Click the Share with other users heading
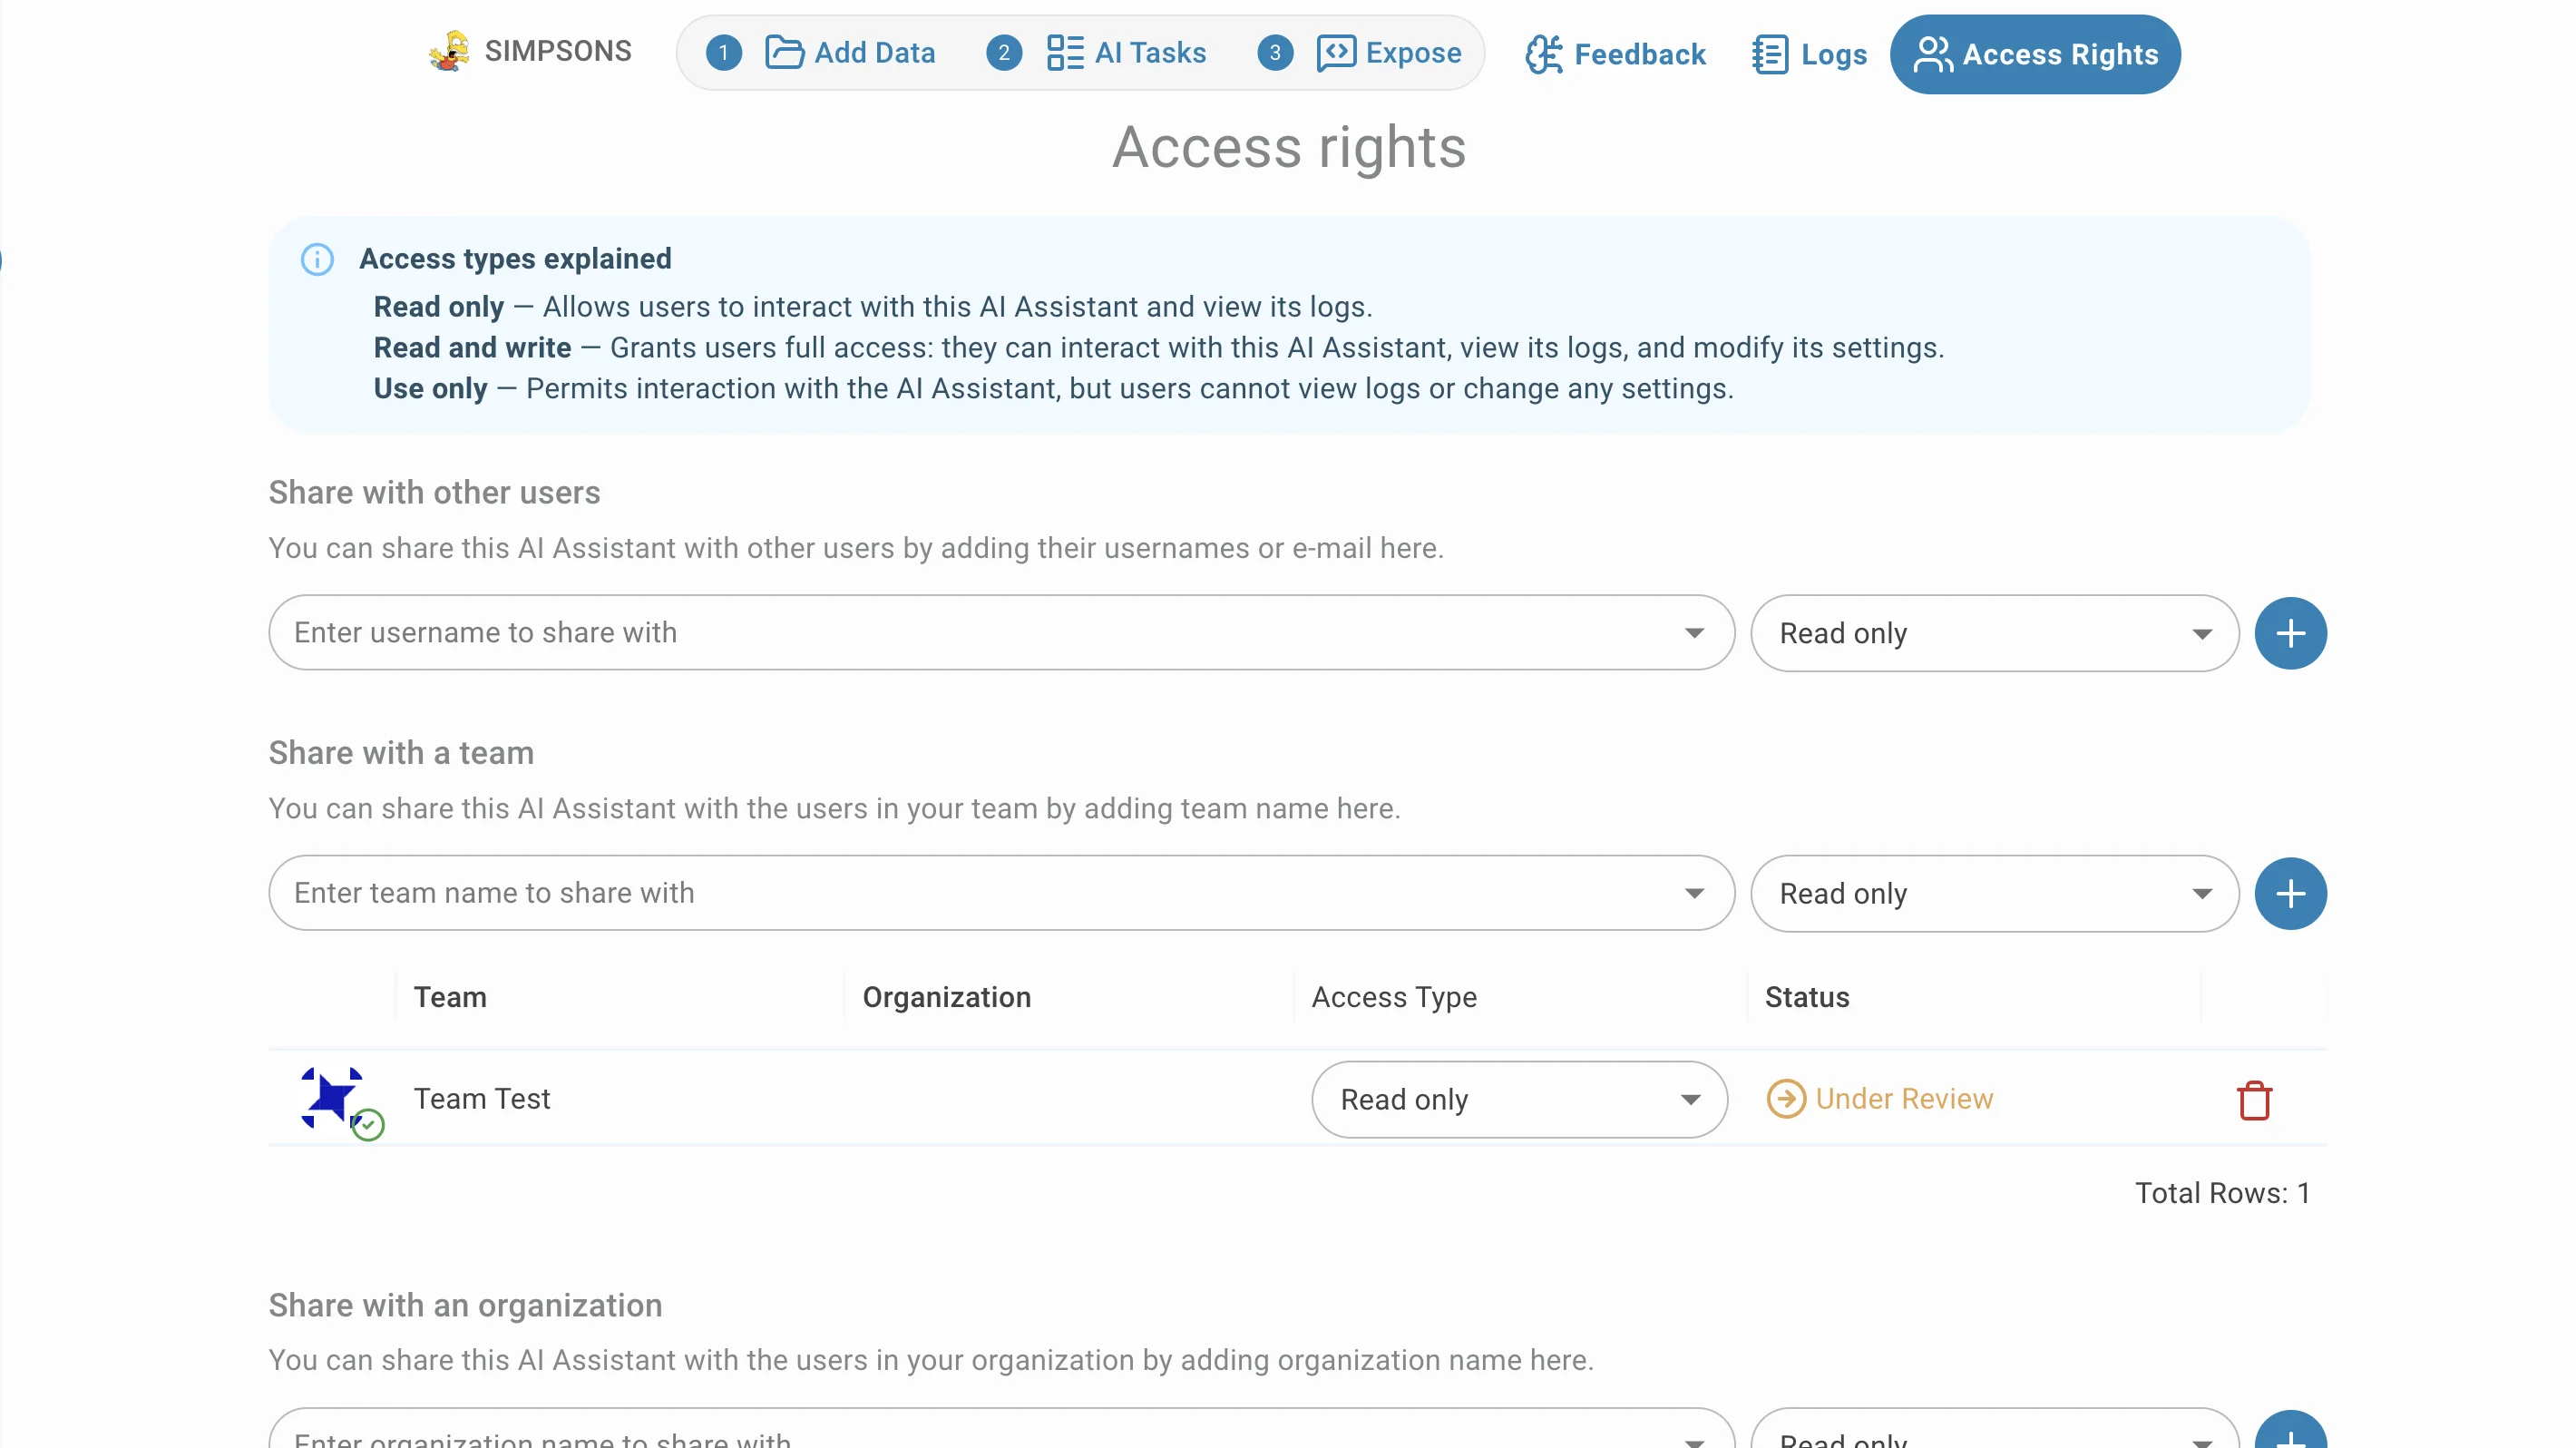This screenshot has height=1448, width=2576. click(434, 493)
